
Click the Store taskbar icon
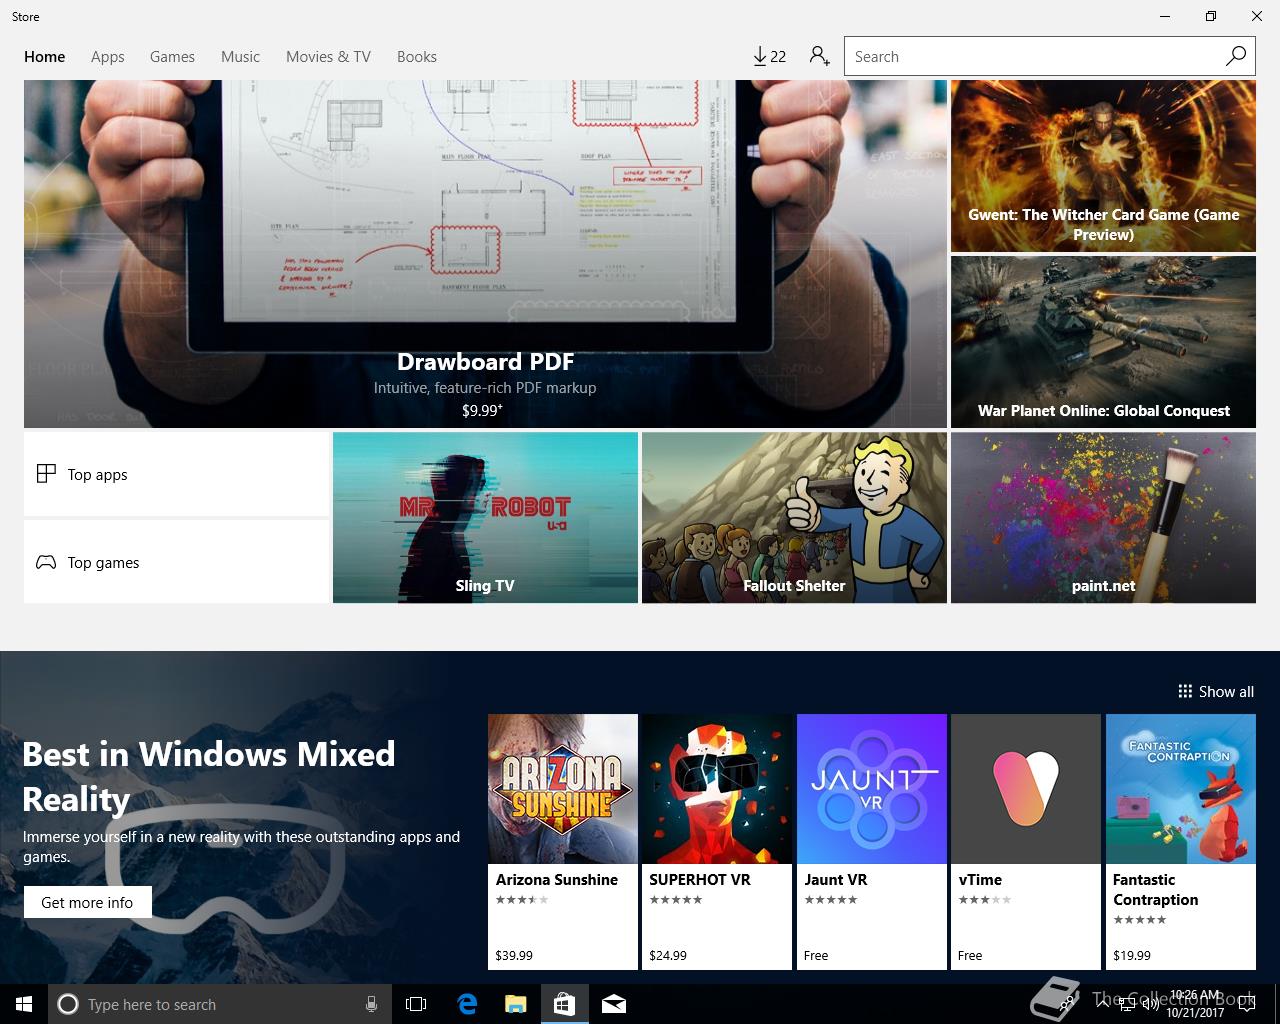point(564,1004)
